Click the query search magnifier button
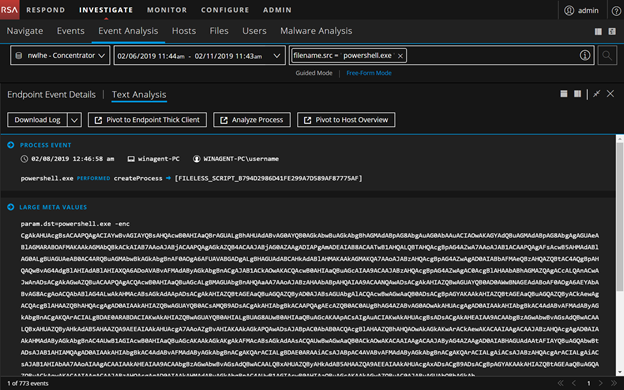 (x=607, y=55)
